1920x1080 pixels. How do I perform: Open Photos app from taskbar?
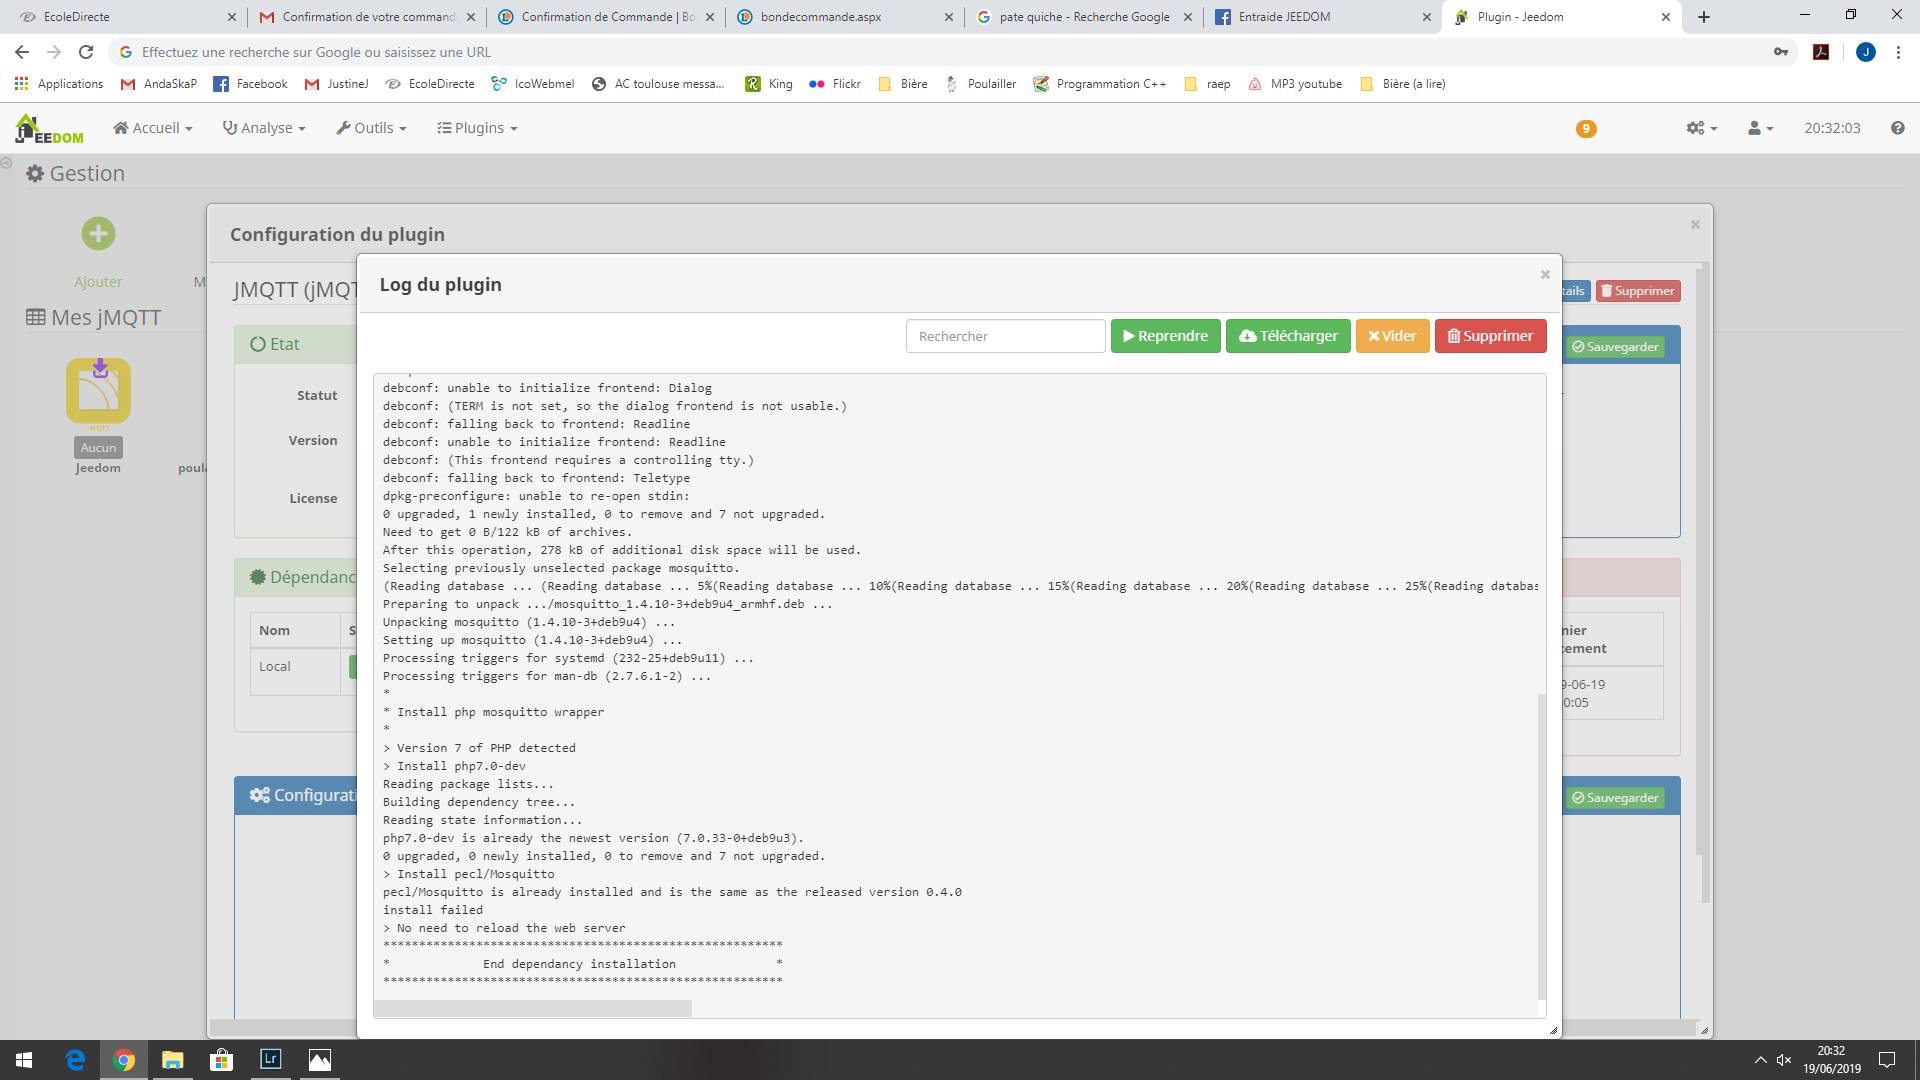point(320,1060)
